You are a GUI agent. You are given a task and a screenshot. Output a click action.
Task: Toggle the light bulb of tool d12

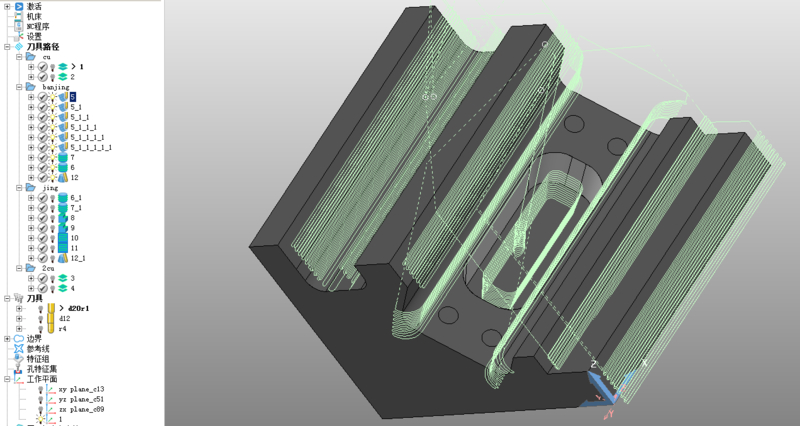(x=41, y=318)
